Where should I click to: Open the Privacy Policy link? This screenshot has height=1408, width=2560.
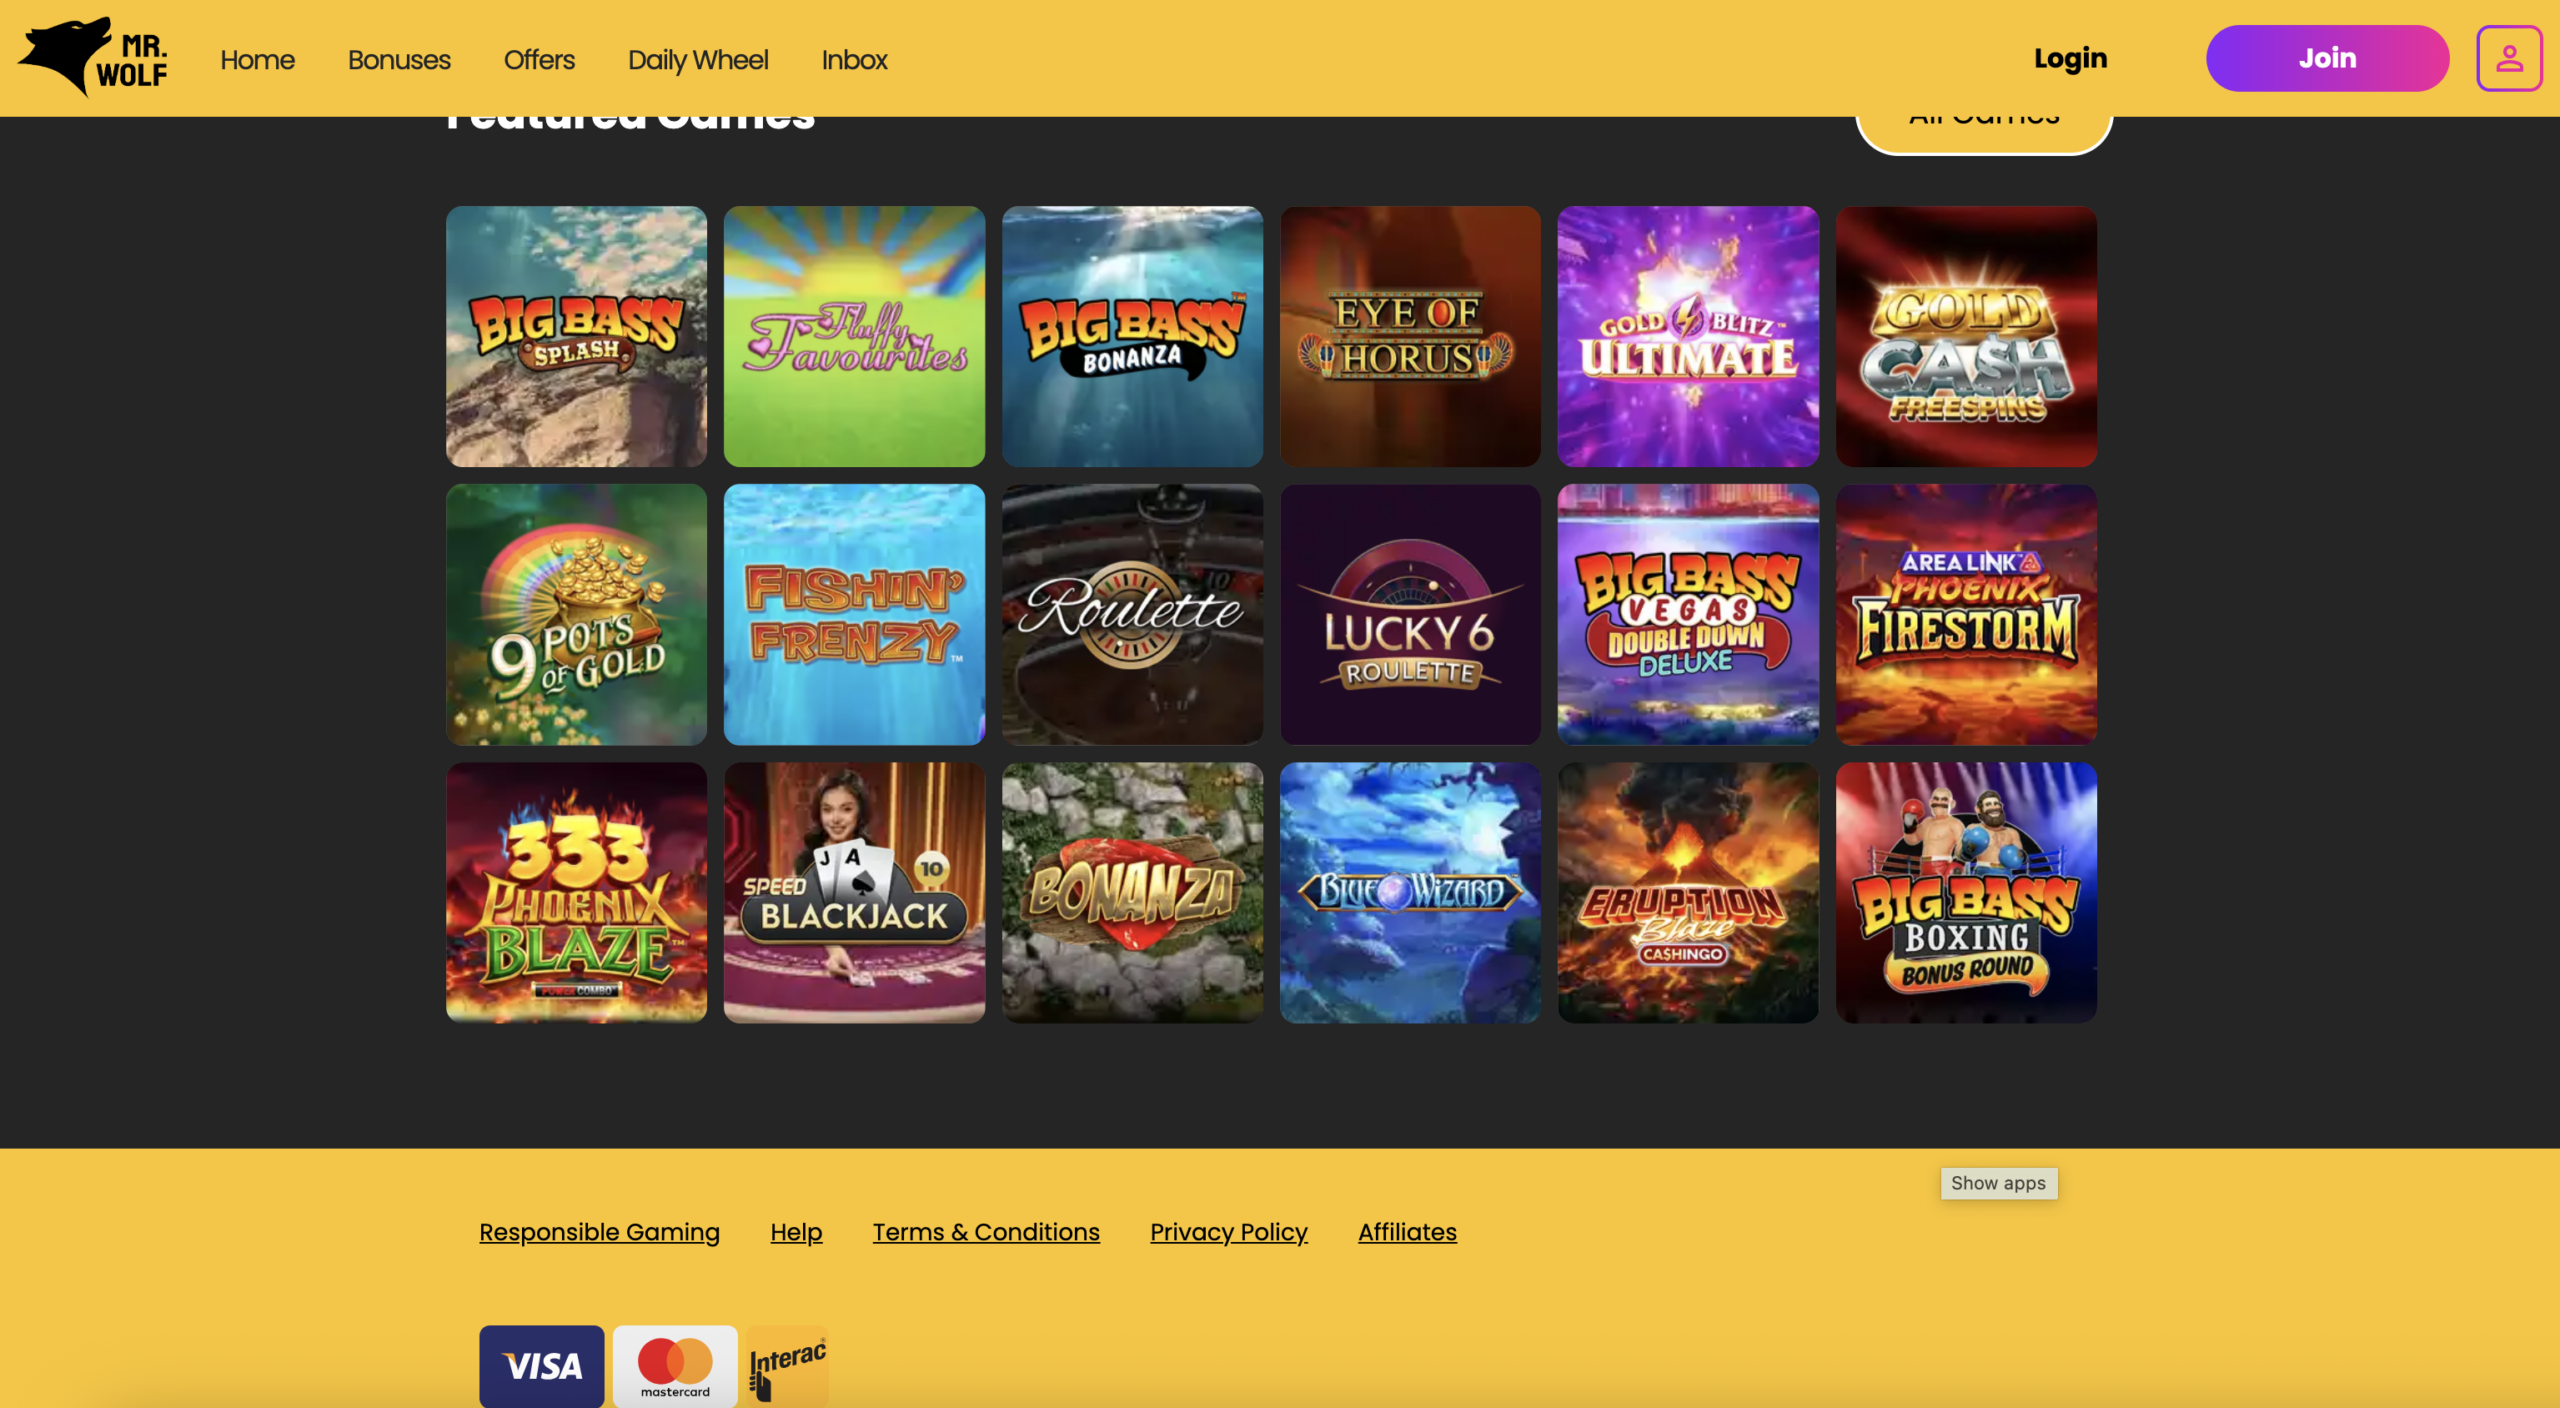click(x=1228, y=1232)
